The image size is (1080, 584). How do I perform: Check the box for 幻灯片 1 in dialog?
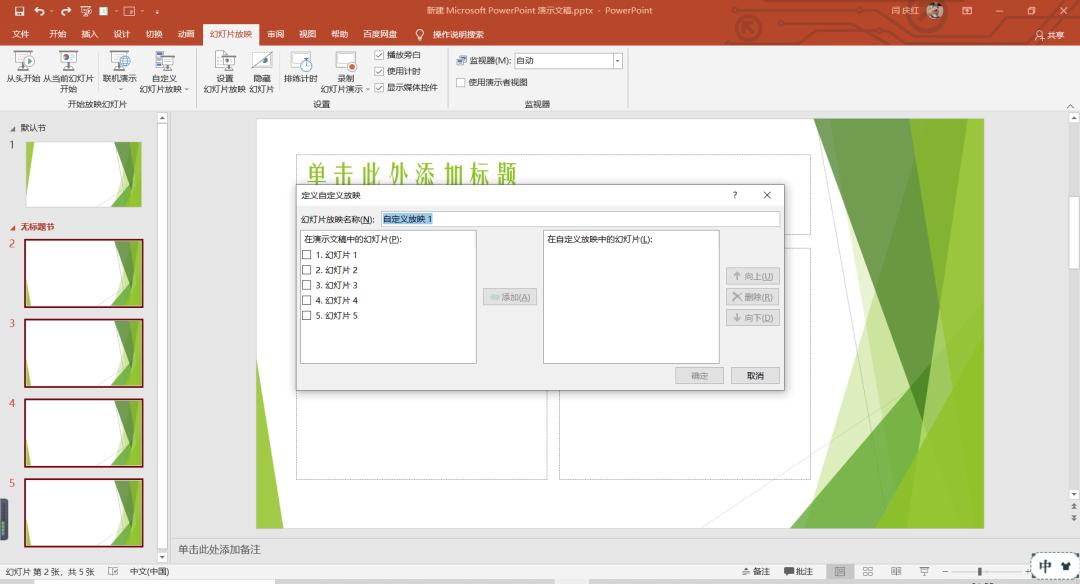pyautogui.click(x=307, y=255)
